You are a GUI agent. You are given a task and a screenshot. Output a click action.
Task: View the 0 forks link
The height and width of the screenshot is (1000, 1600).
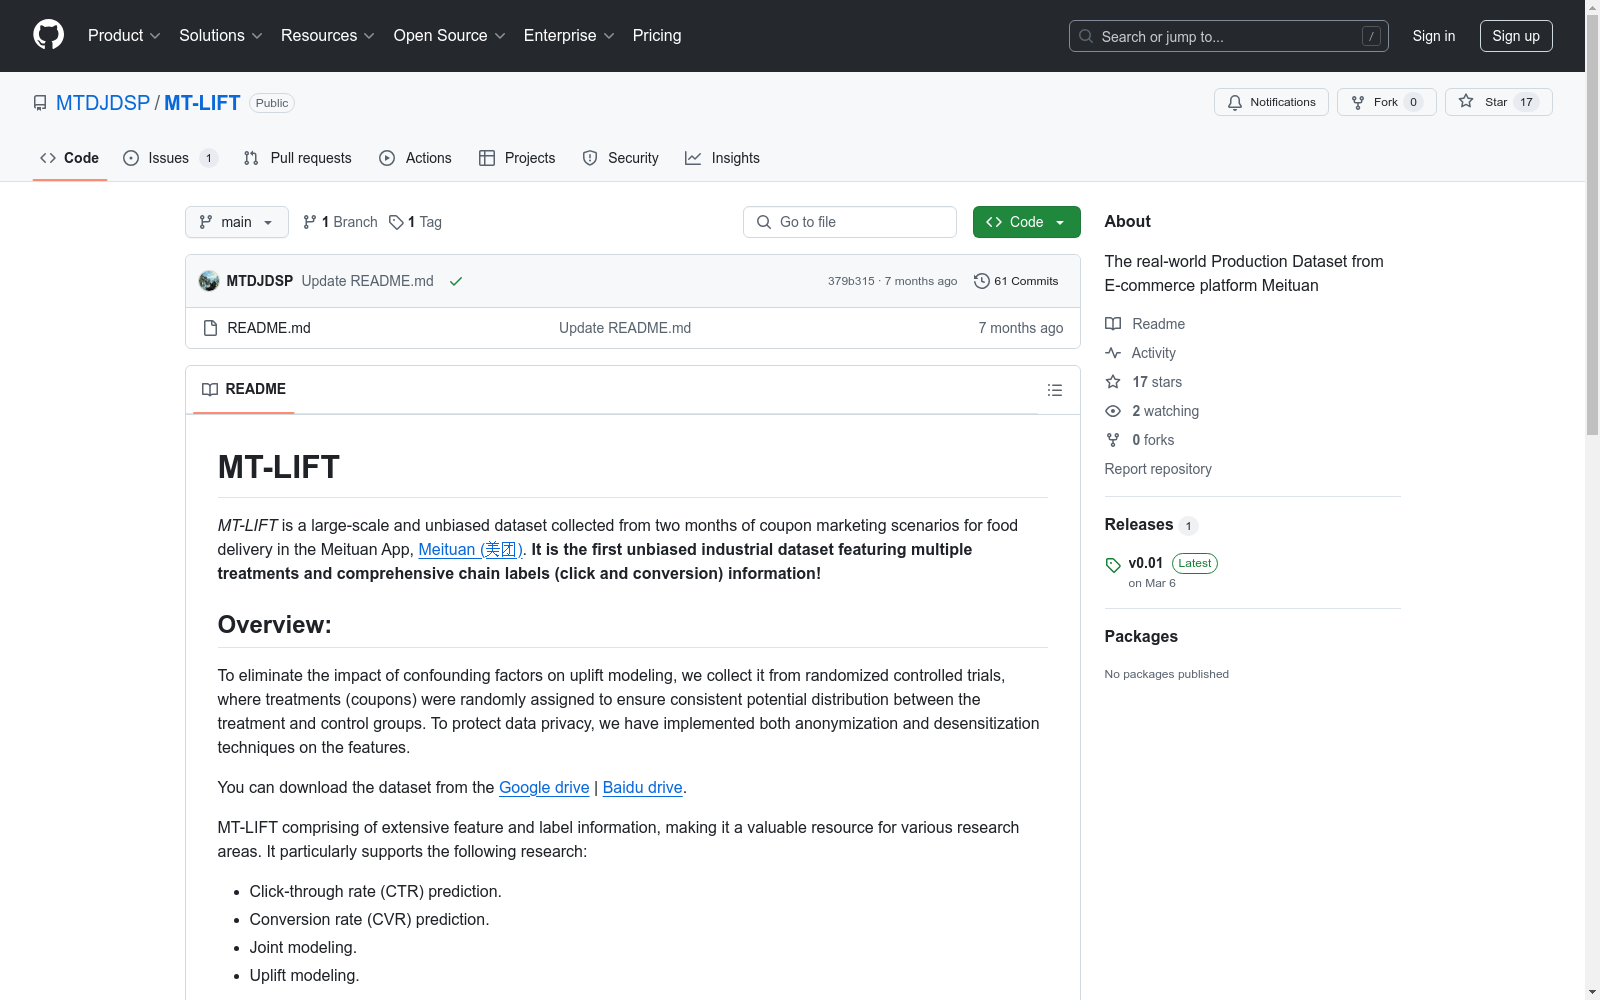1140,440
